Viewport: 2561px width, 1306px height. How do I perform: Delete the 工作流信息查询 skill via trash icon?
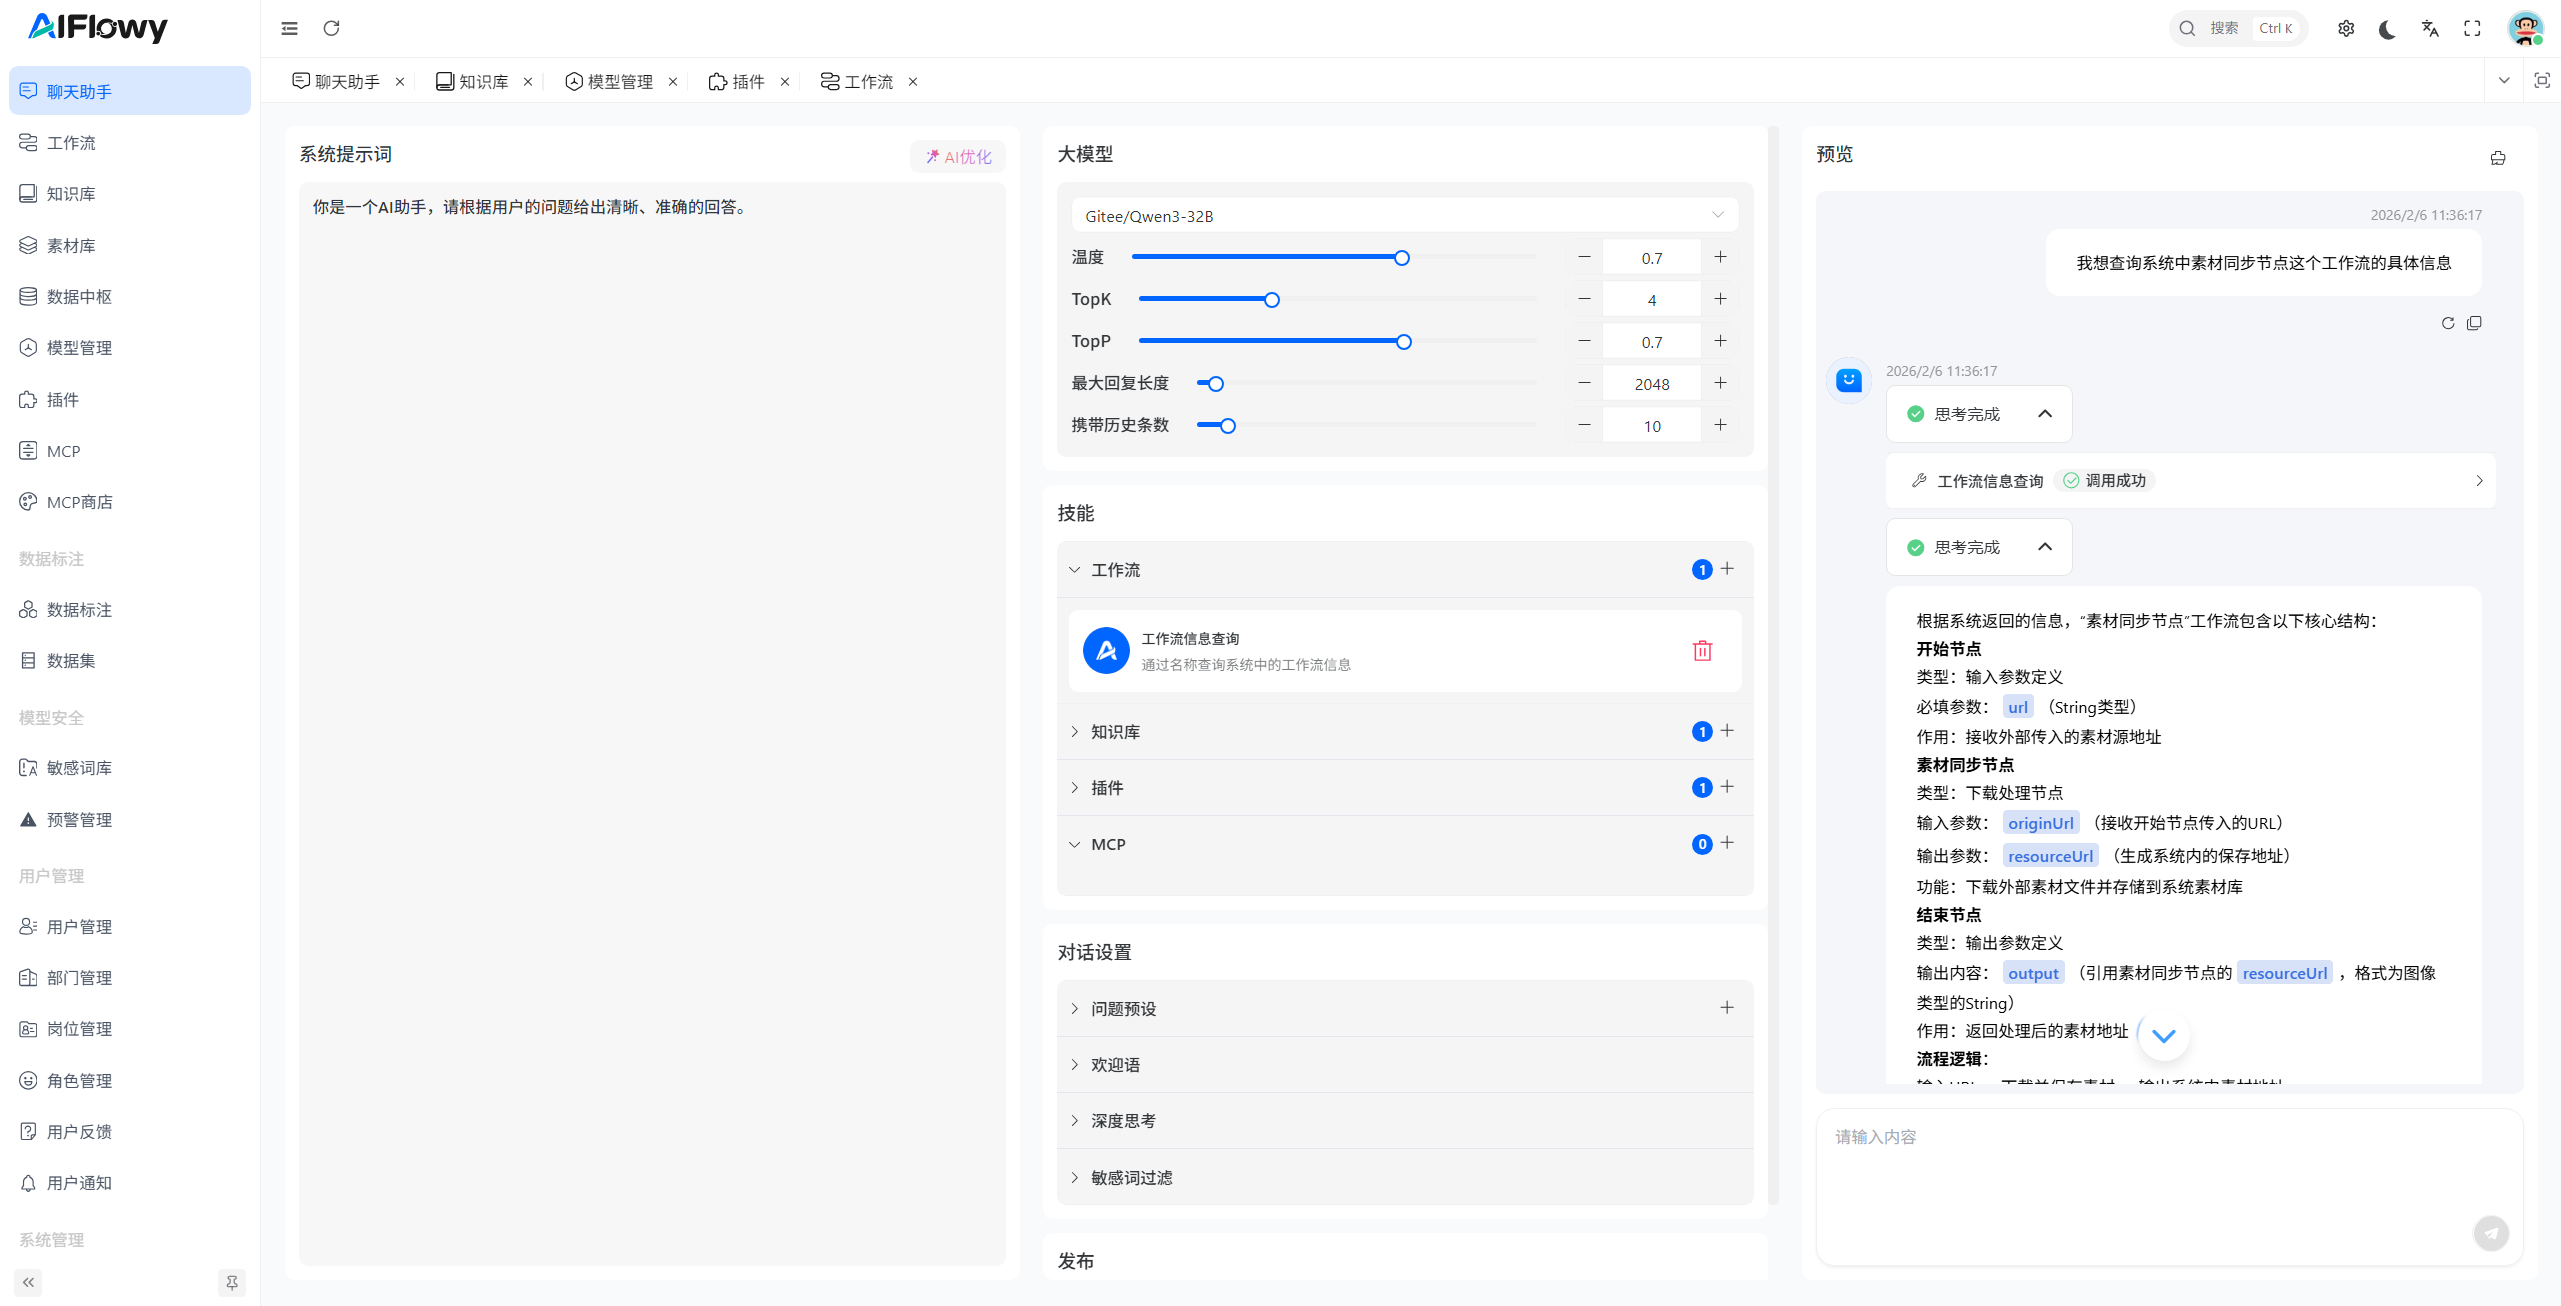coord(1703,650)
